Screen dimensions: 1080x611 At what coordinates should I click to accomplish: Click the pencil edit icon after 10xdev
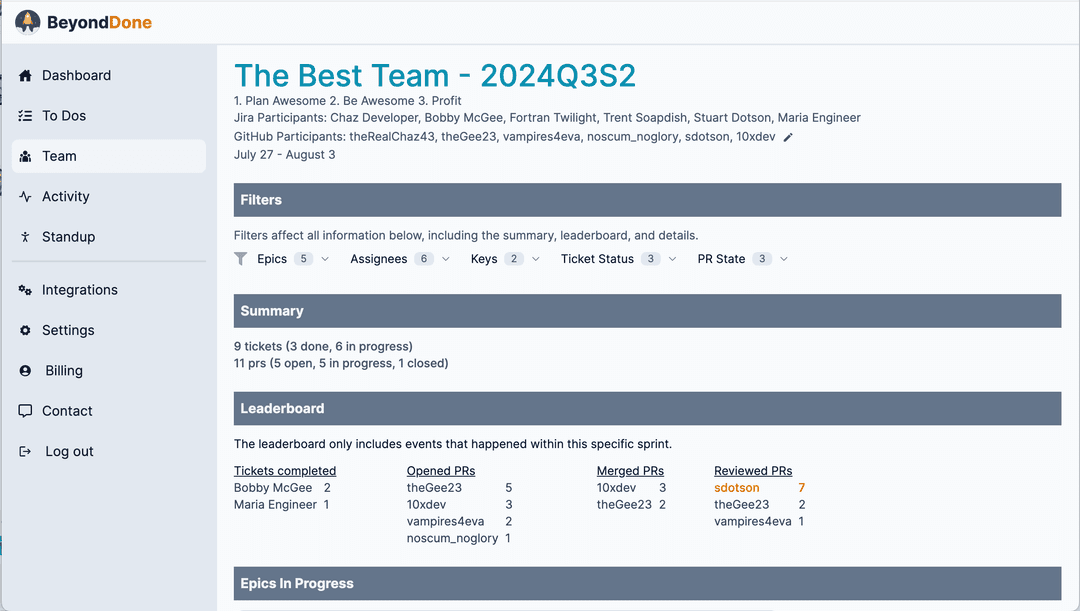tap(788, 137)
